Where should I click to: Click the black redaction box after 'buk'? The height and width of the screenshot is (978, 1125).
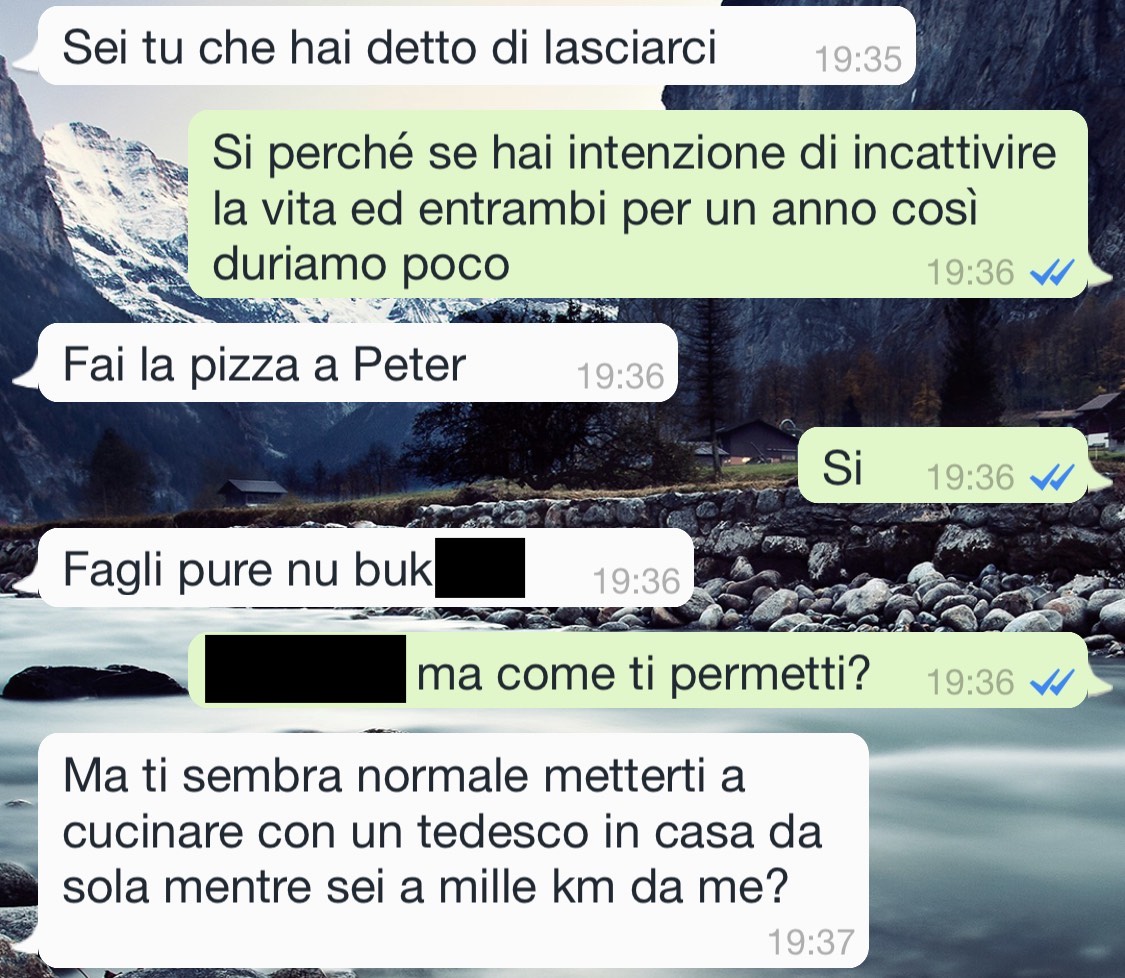[480, 568]
